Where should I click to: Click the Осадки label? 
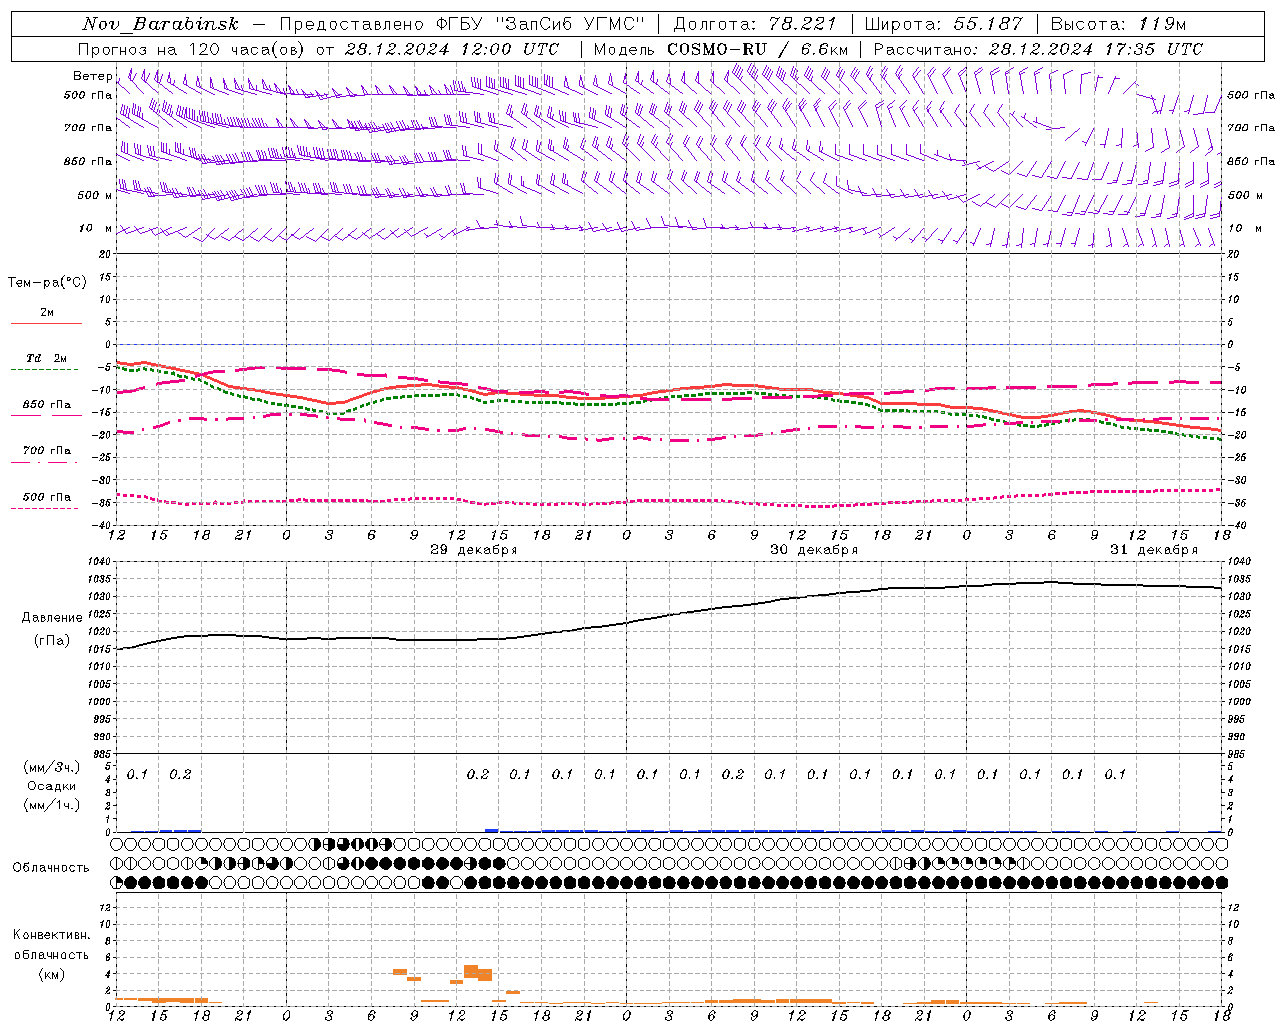click(52, 786)
